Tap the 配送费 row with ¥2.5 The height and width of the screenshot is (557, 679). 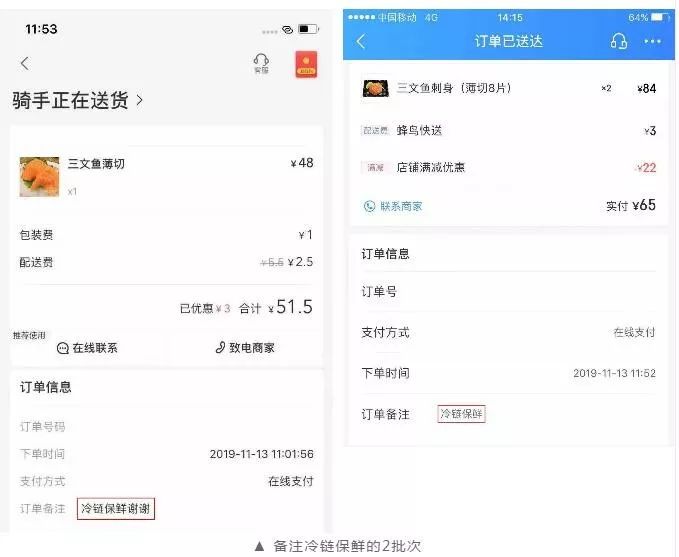click(166, 262)
